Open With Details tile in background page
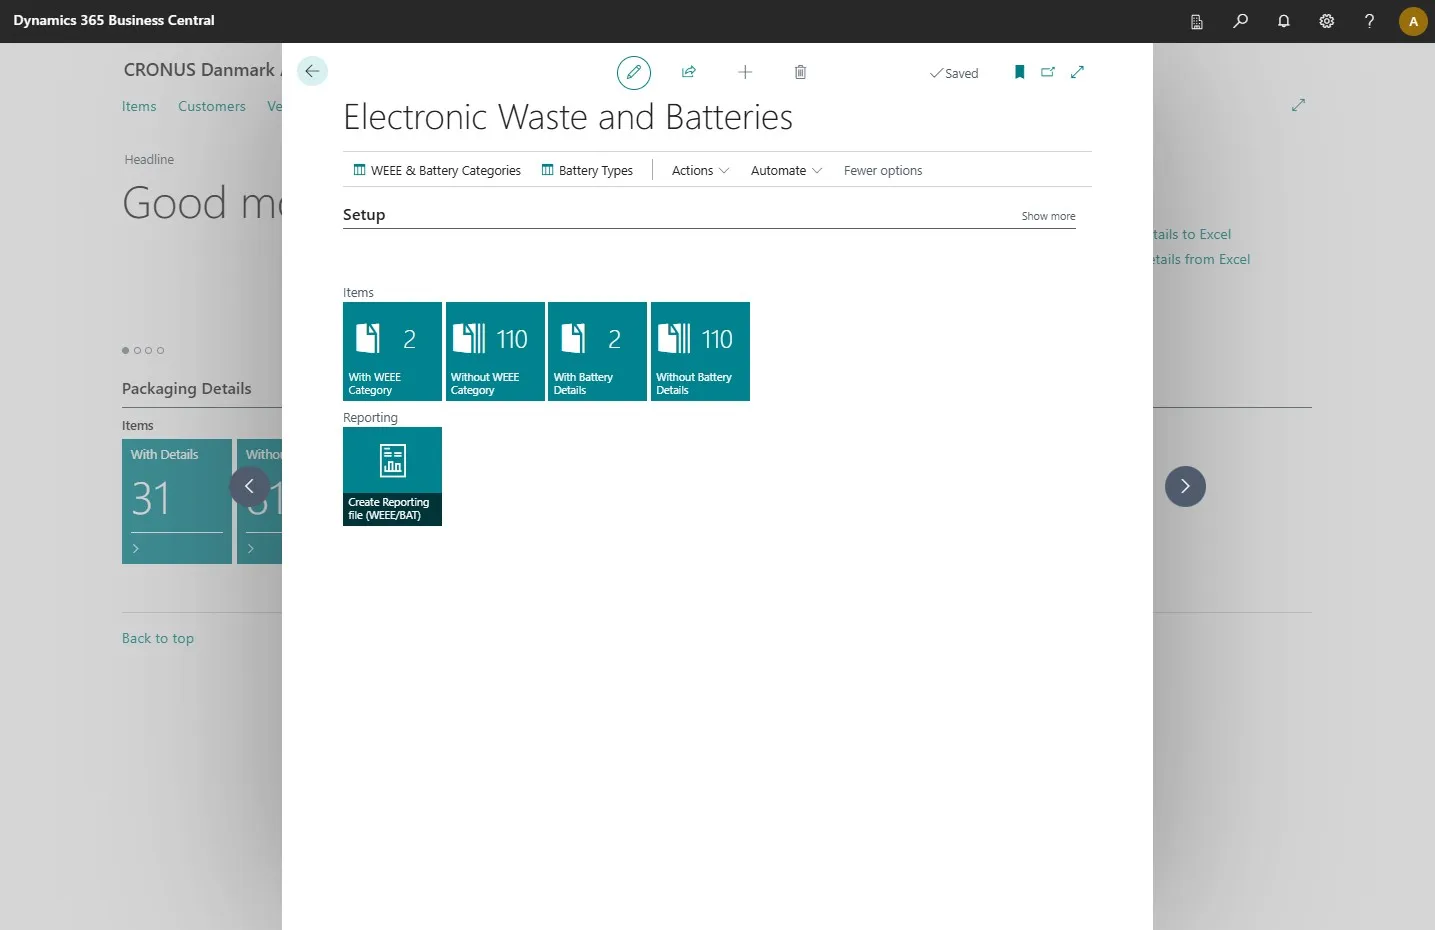 point(177,501)
